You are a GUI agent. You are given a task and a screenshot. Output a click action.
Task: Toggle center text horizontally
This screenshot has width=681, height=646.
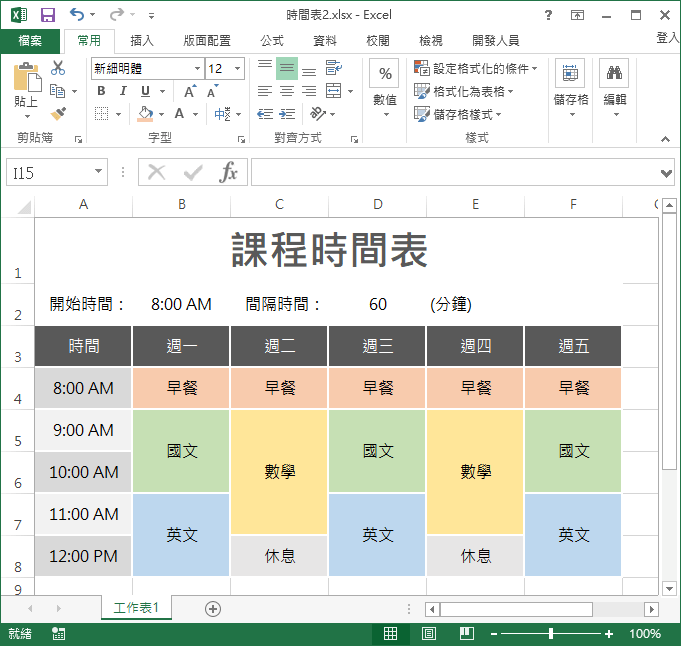[x=287, y=91]
